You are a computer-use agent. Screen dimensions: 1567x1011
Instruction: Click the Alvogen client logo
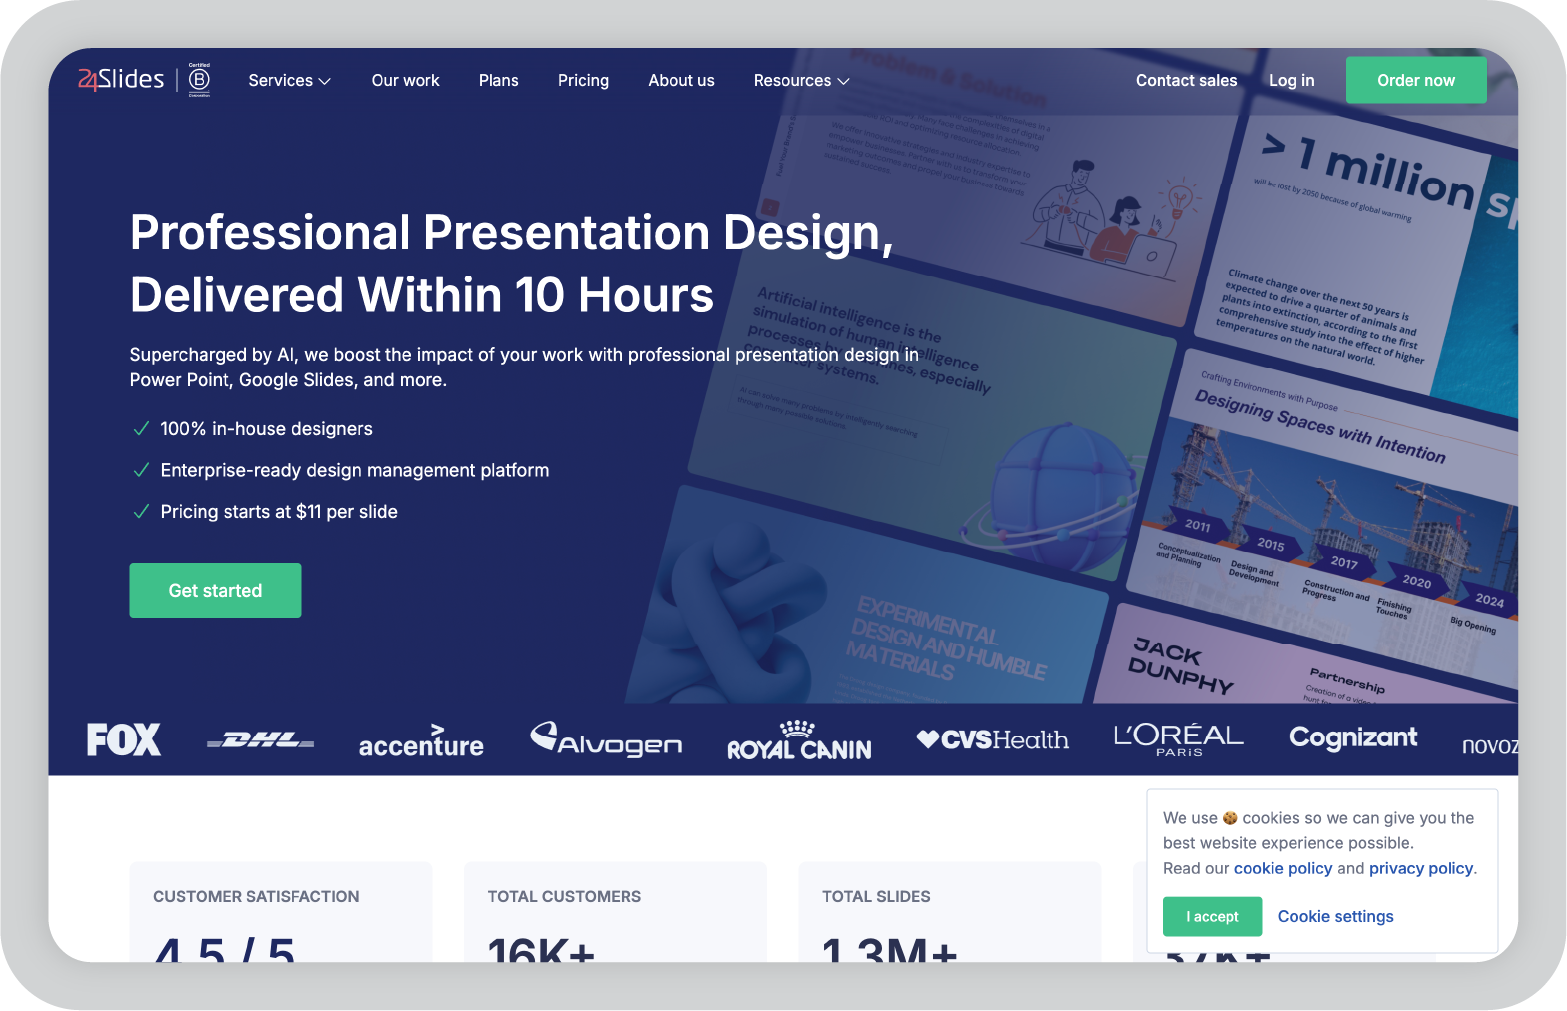point(606,739)
